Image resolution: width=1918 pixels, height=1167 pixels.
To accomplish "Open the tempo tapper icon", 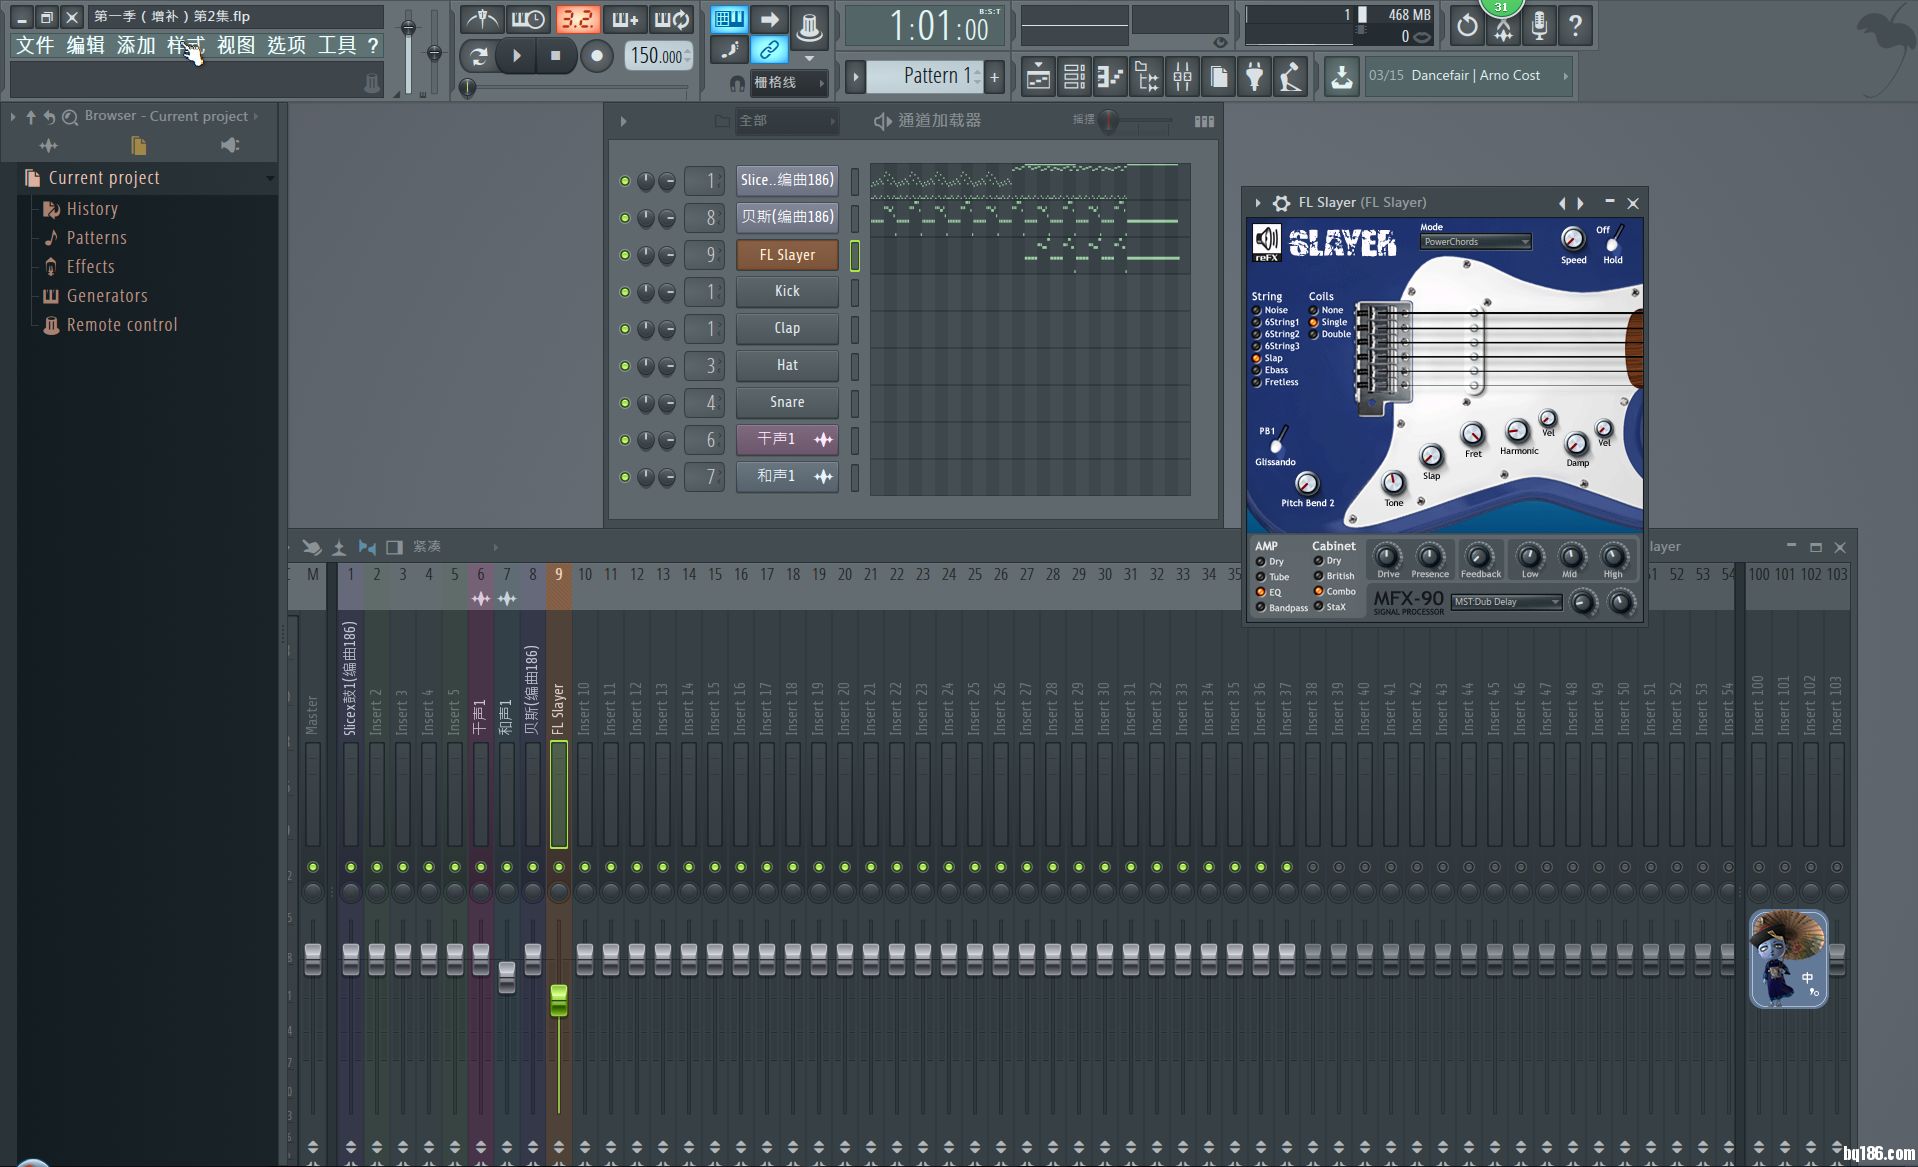I will coord(1290,76).
